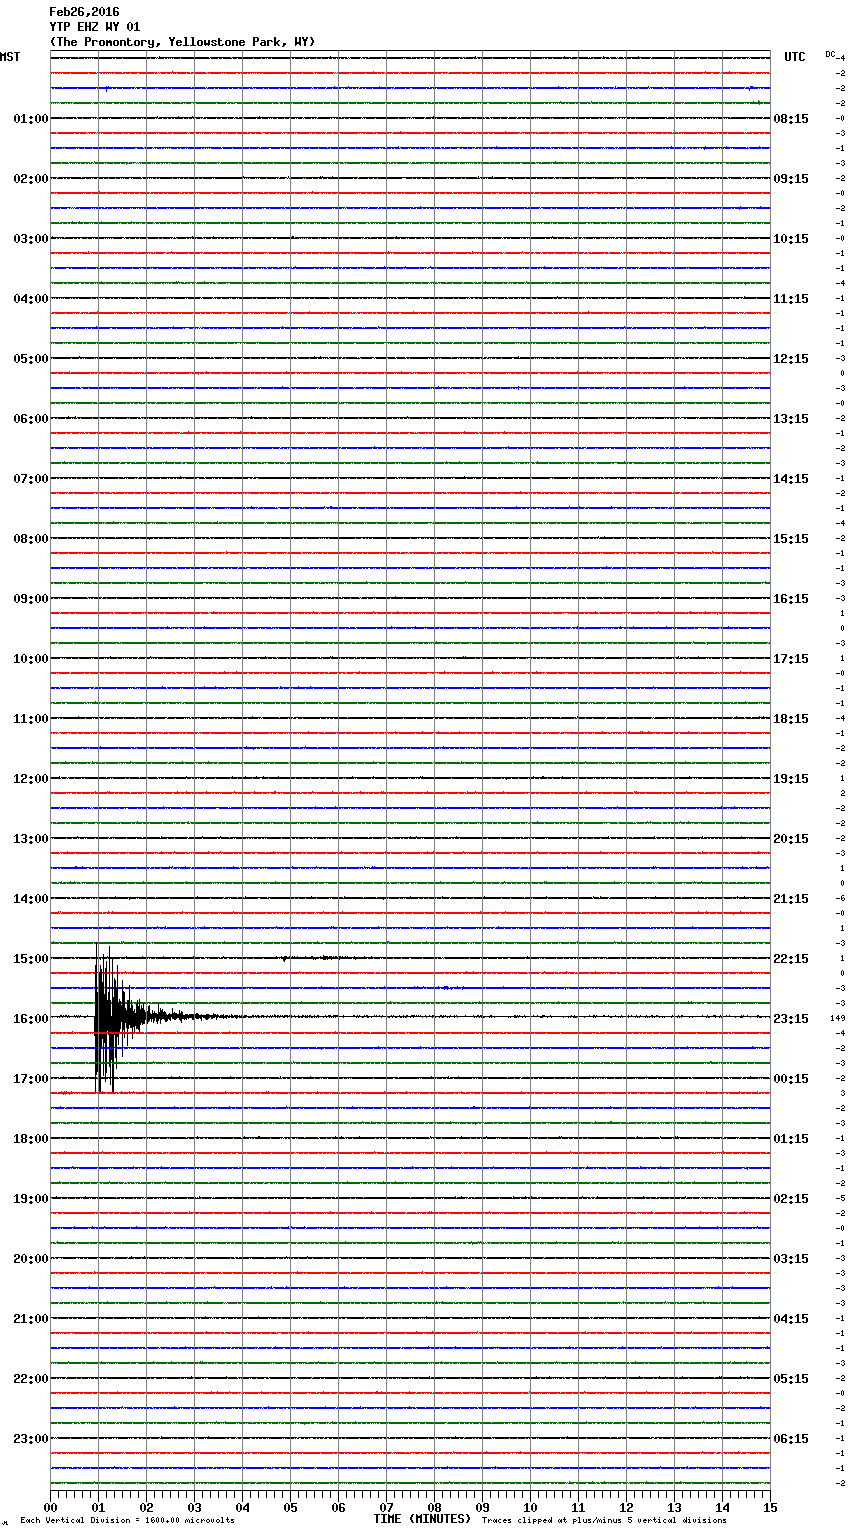Click the 03:00 MST time label
The width and height of the screenshot is (850, 1534).
click(31, 239)
